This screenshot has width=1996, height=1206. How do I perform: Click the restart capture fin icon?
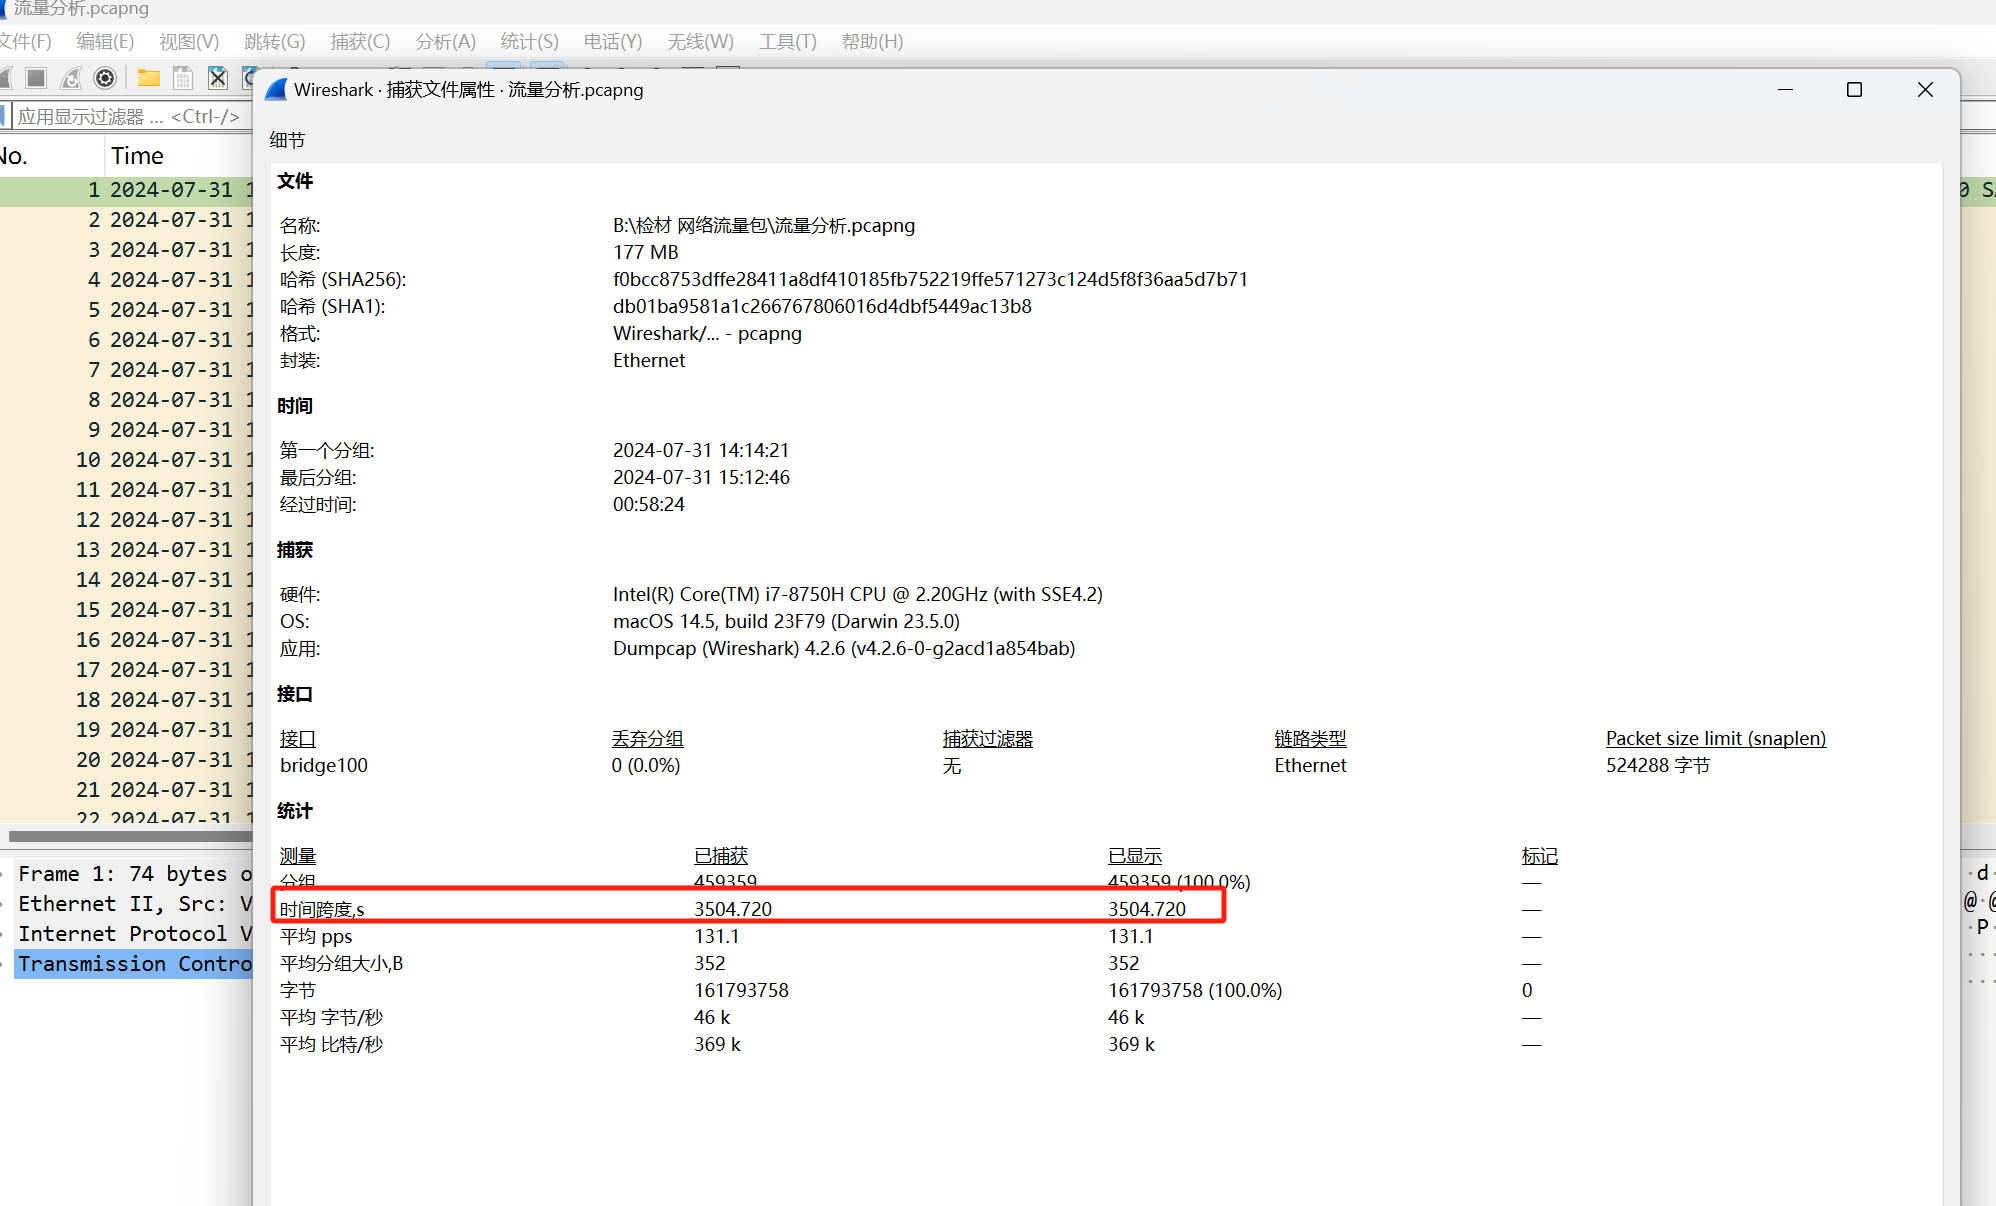point(71,78)
